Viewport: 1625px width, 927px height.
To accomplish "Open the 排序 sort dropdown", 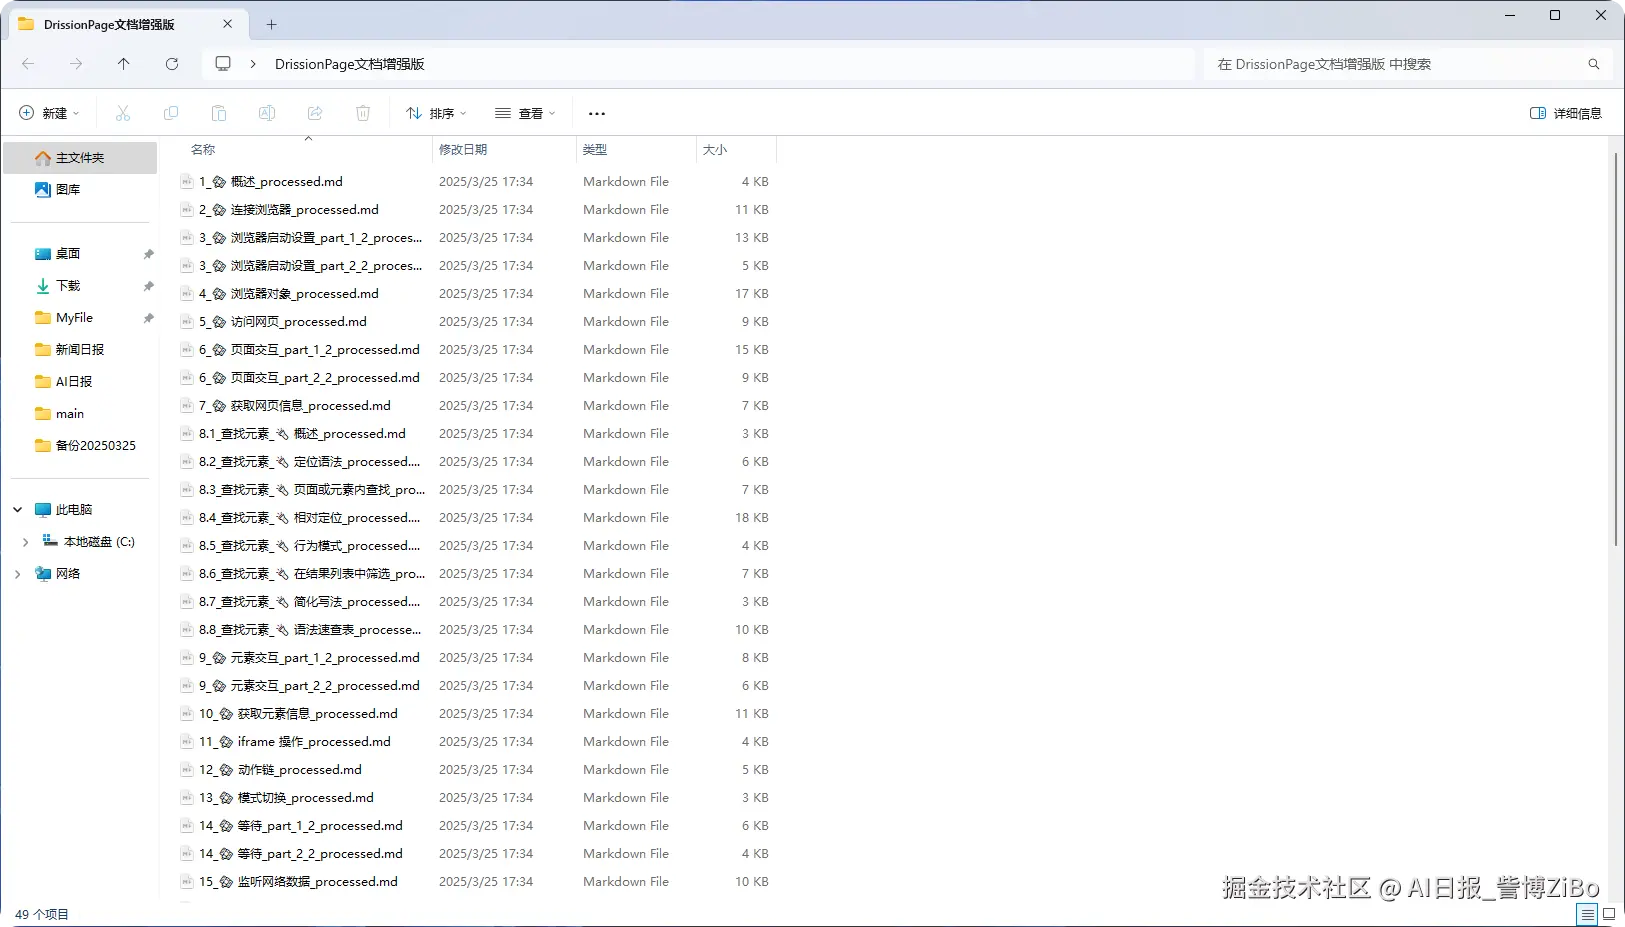I will point(436,113).
